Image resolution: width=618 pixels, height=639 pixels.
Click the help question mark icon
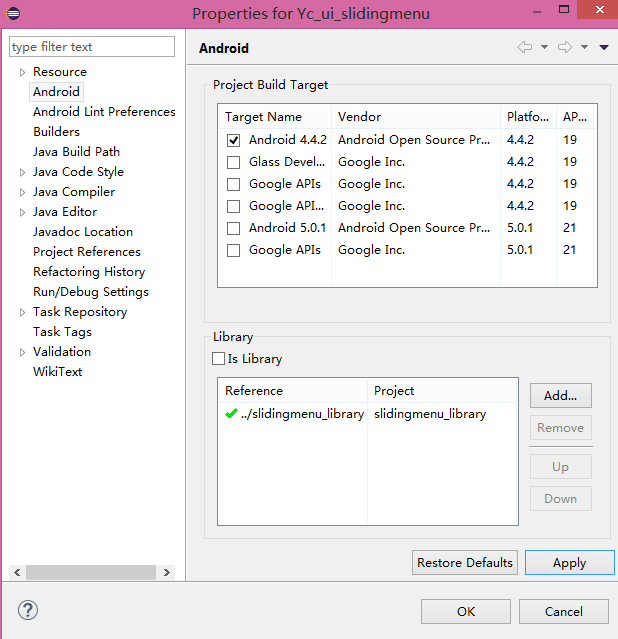pyautogui.click(x=28, y=610)
